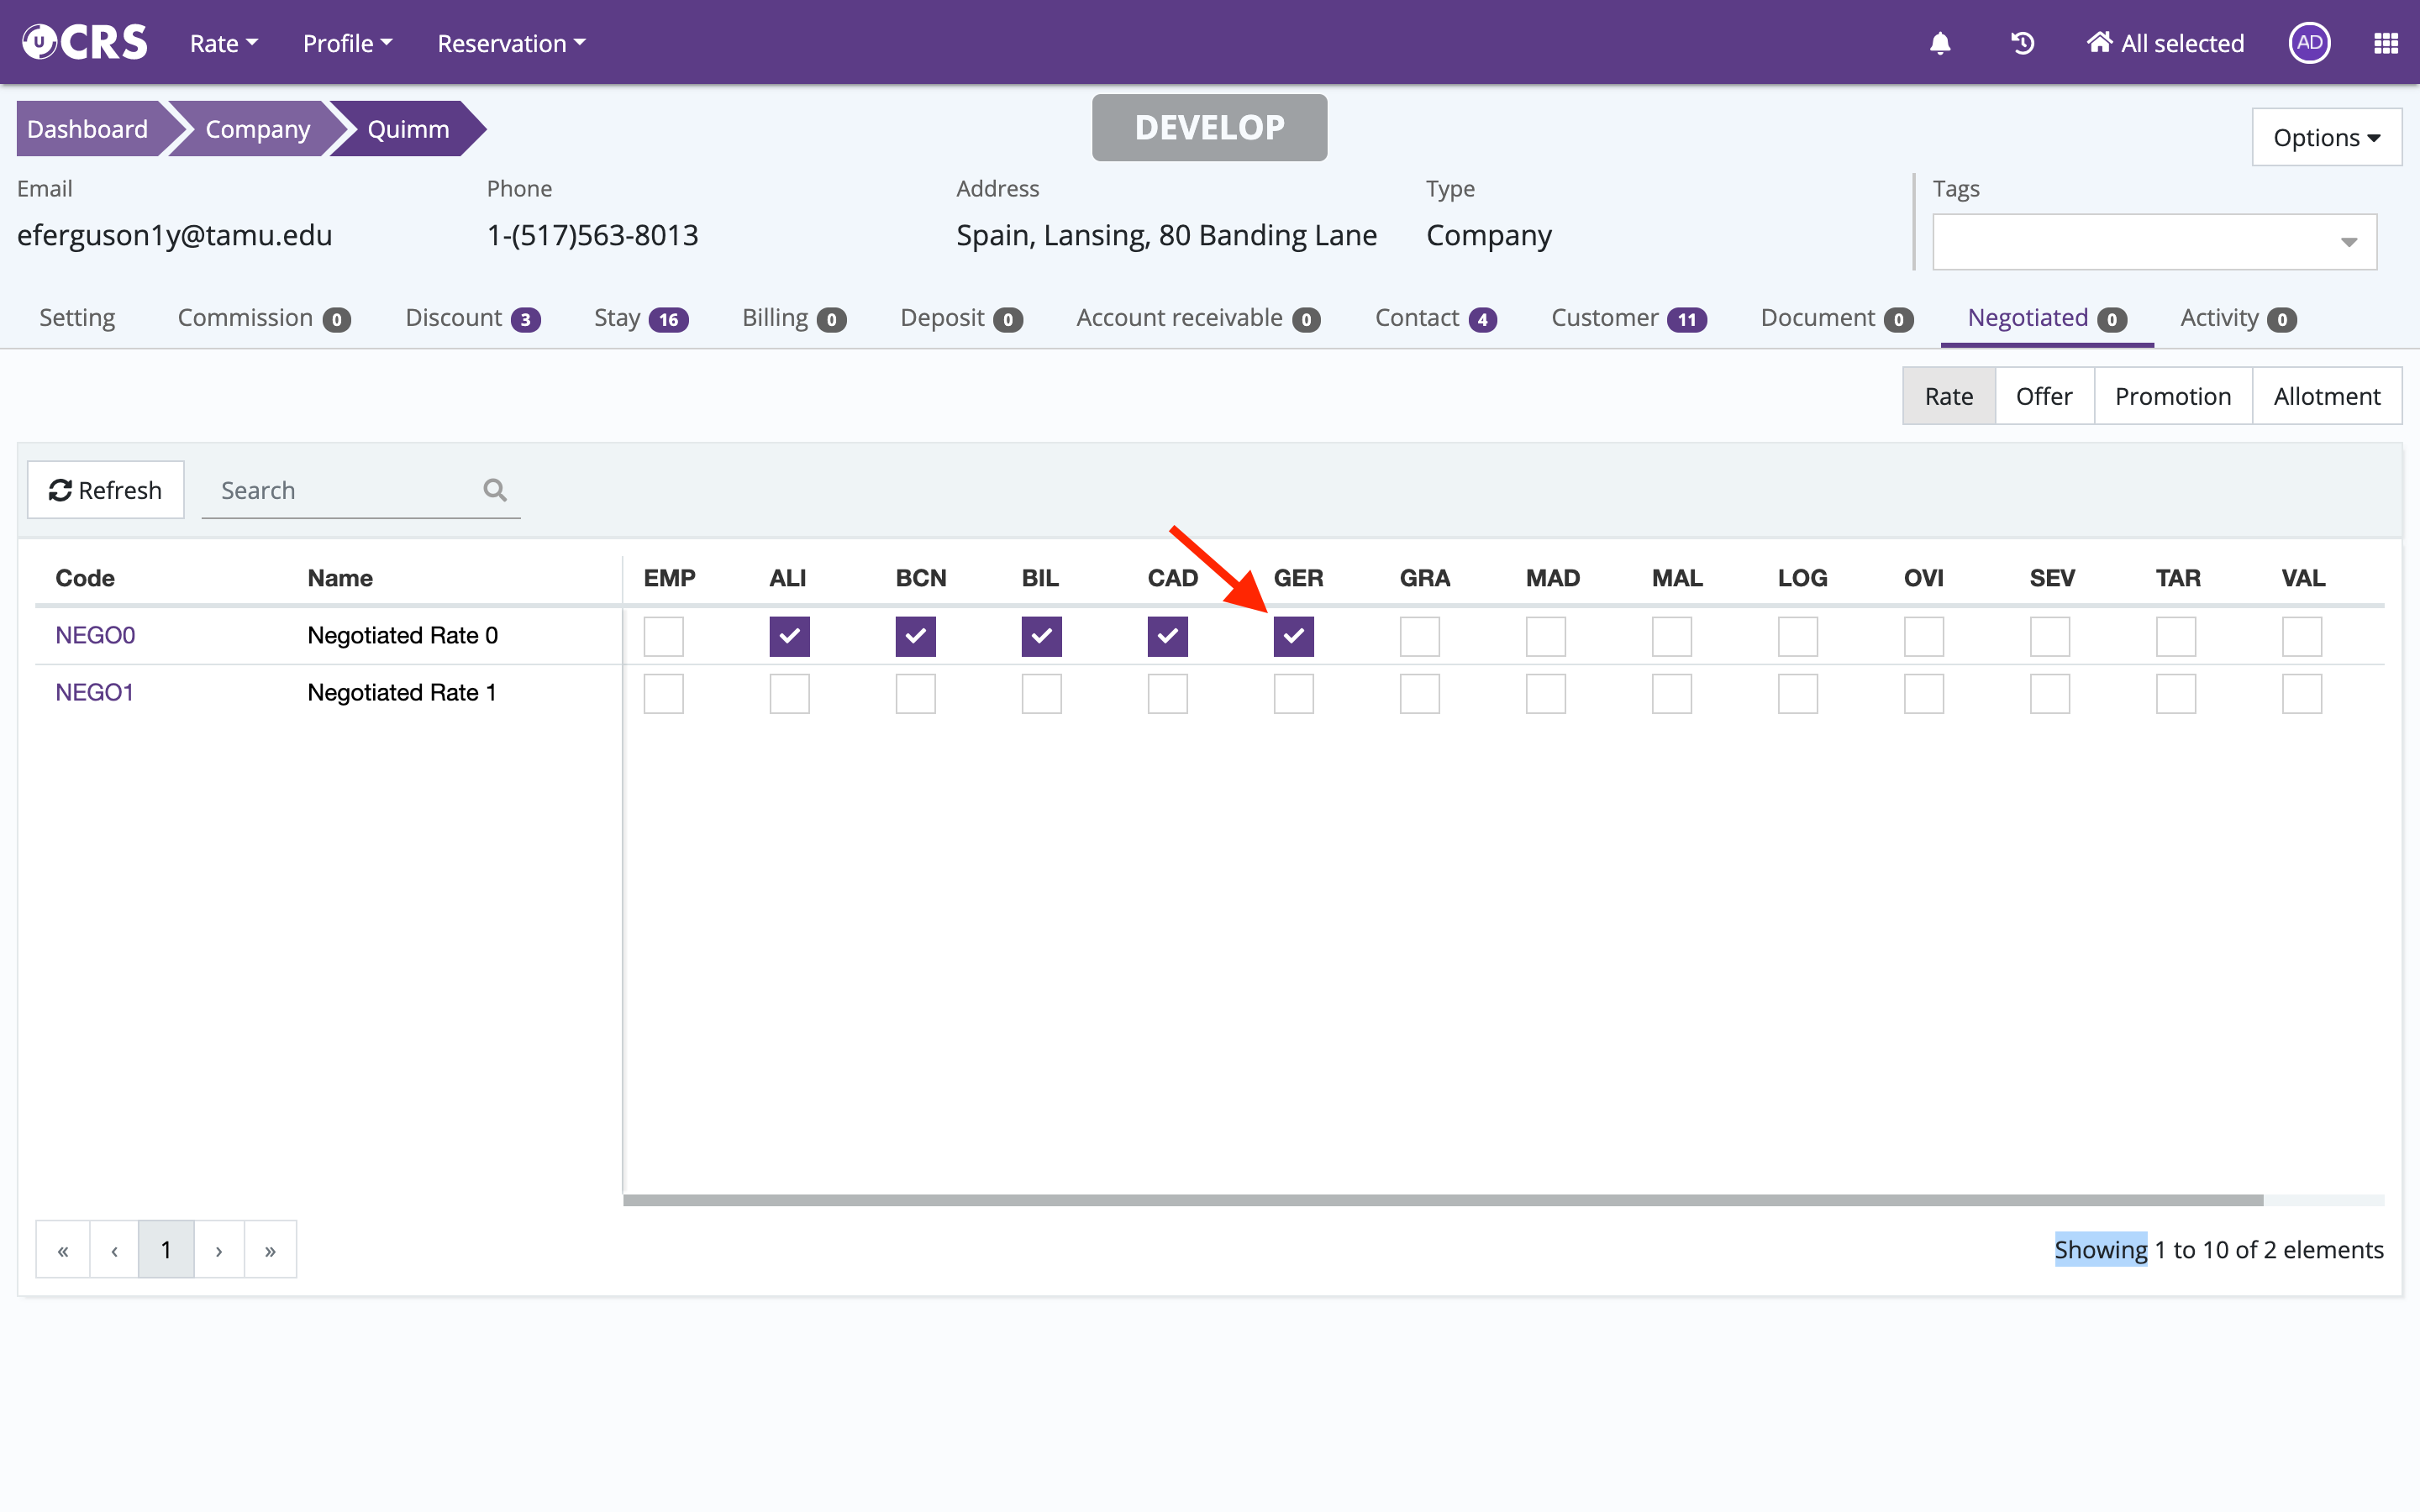Click the home All selected icon
The image size is (2420, 1512).
pos(2099,43)
